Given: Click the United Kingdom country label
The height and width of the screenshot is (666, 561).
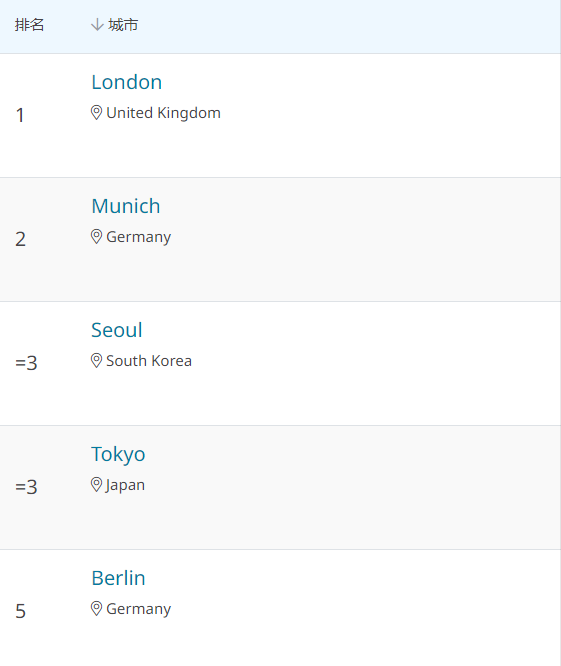Looking at the screenshot, I should 164,113.
